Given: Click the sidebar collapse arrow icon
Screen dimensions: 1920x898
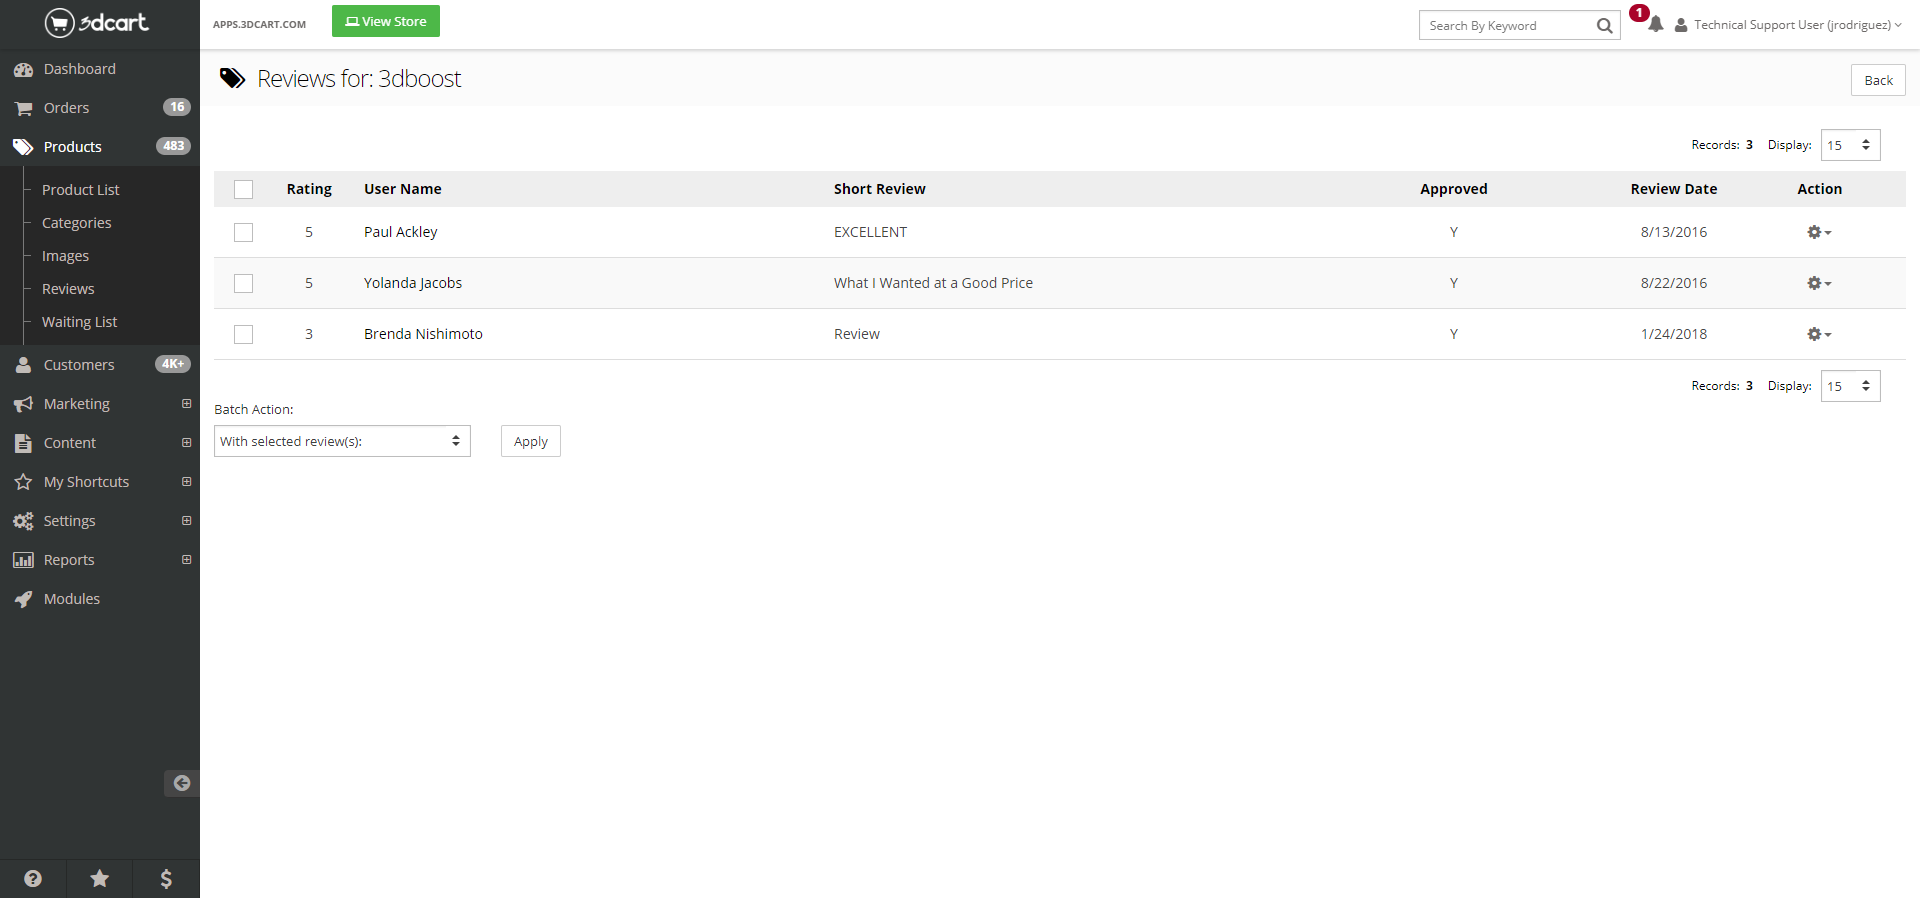Looking at the screenshot, I should [182, 783].
